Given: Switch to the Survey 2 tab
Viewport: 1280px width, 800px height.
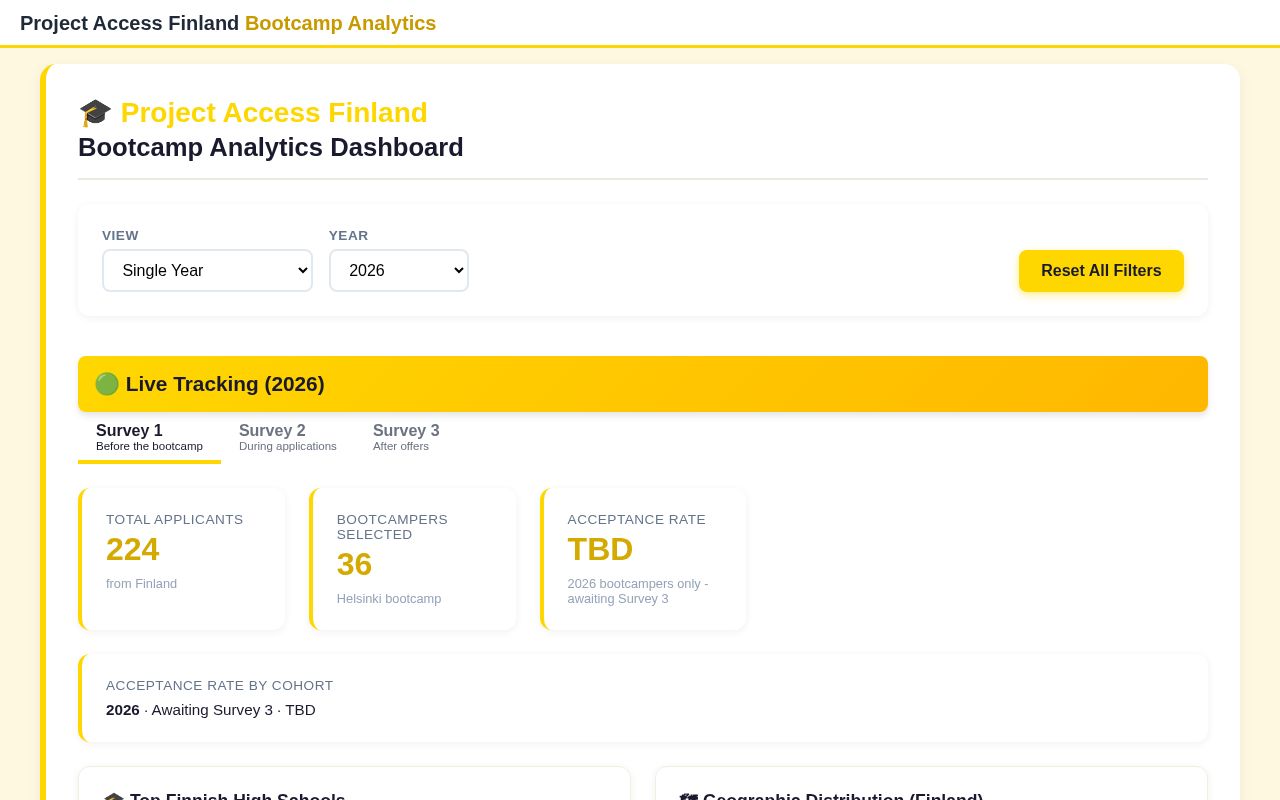Looking at the screenshot, I should coord(288,437).
